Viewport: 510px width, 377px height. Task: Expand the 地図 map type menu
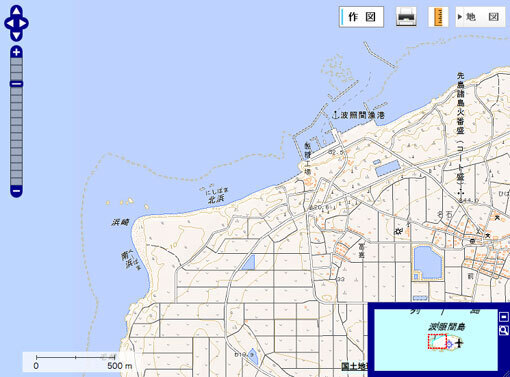[480, 17]
